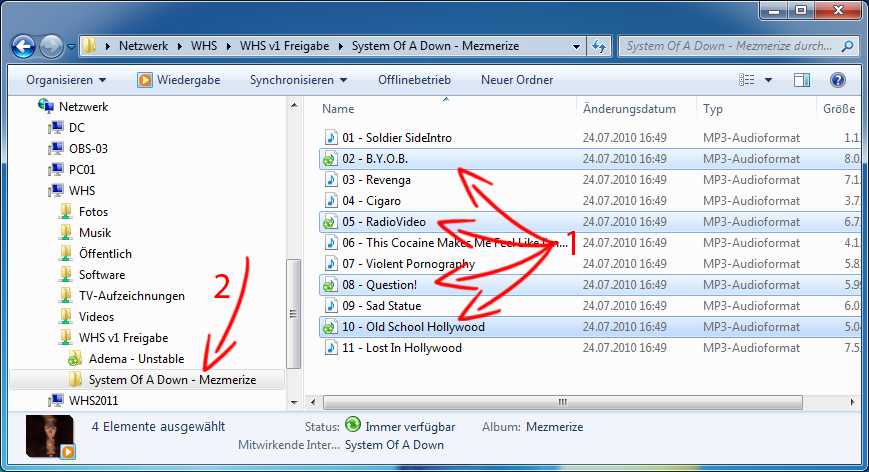Open the Adema - Unstable folder
Image resolution: width=869 pixels, height=472 pixels.
[136, 359]
